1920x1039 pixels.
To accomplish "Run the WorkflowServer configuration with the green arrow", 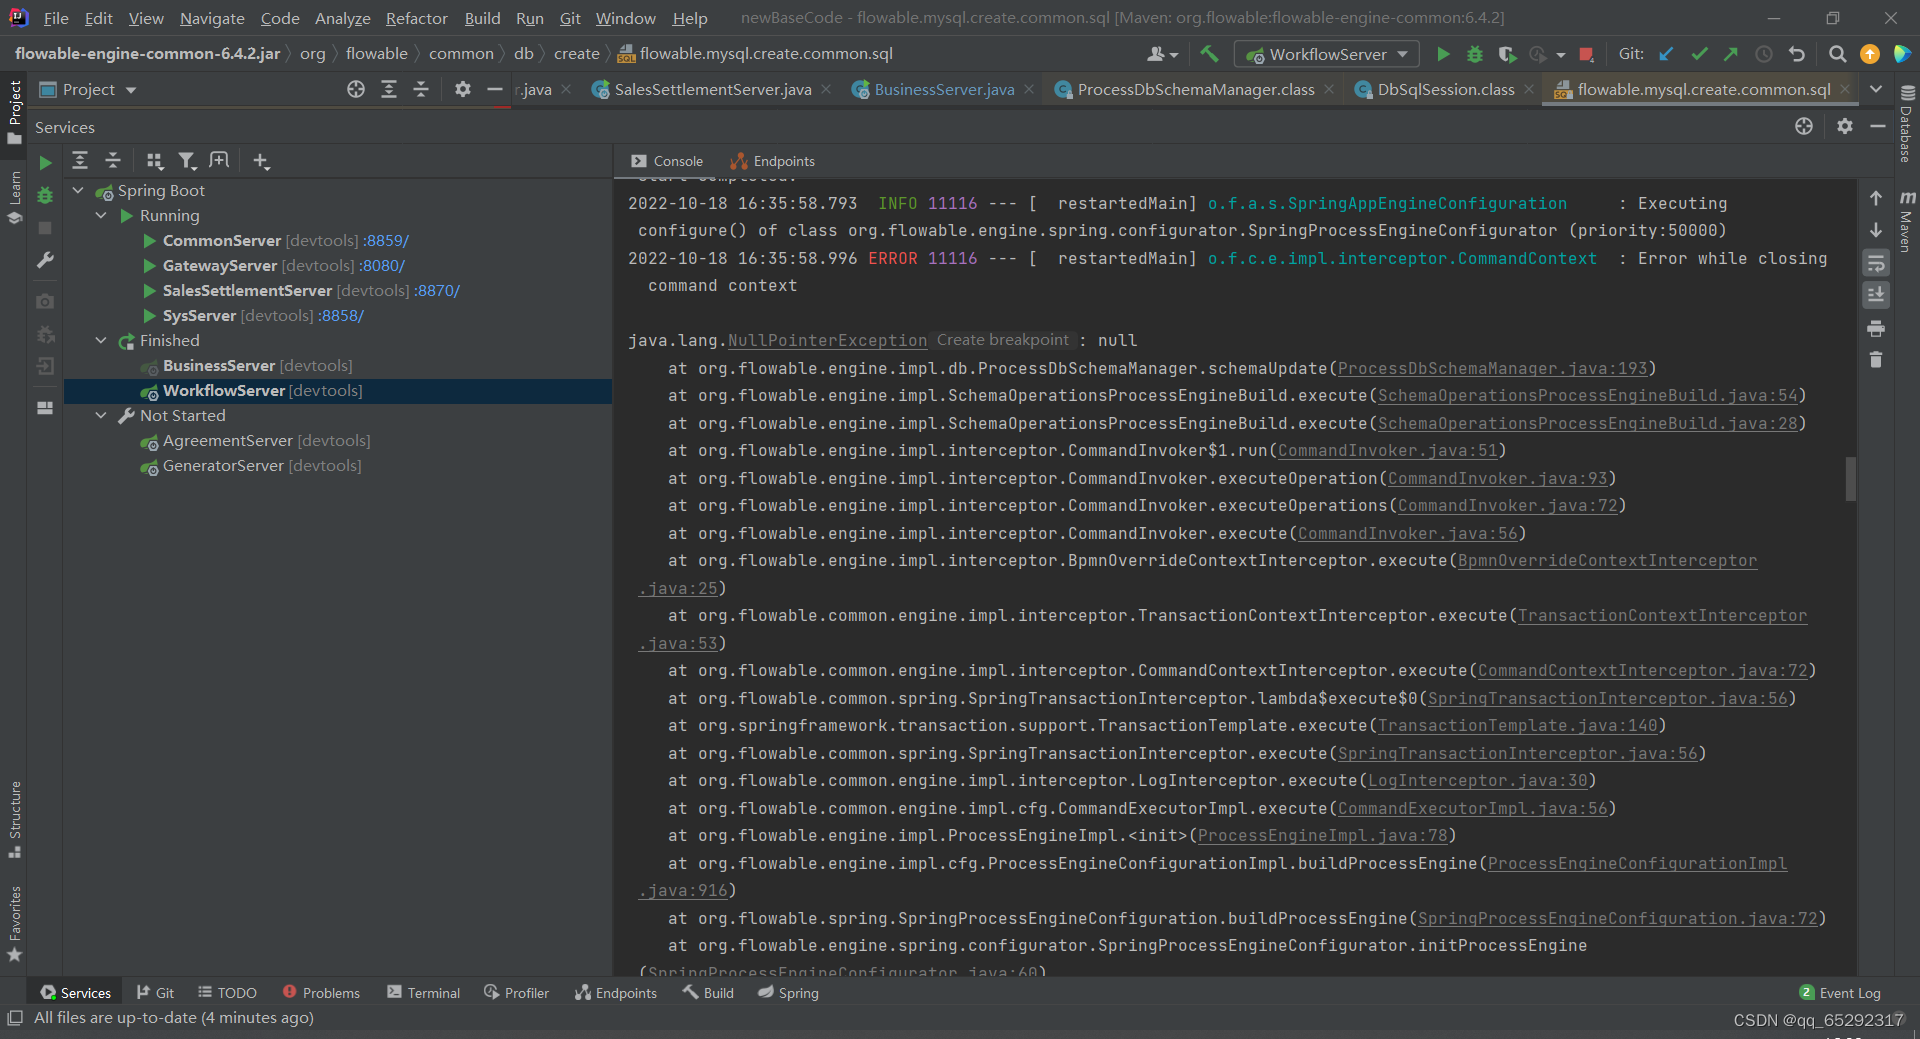I will click(x=1443, y=54).
